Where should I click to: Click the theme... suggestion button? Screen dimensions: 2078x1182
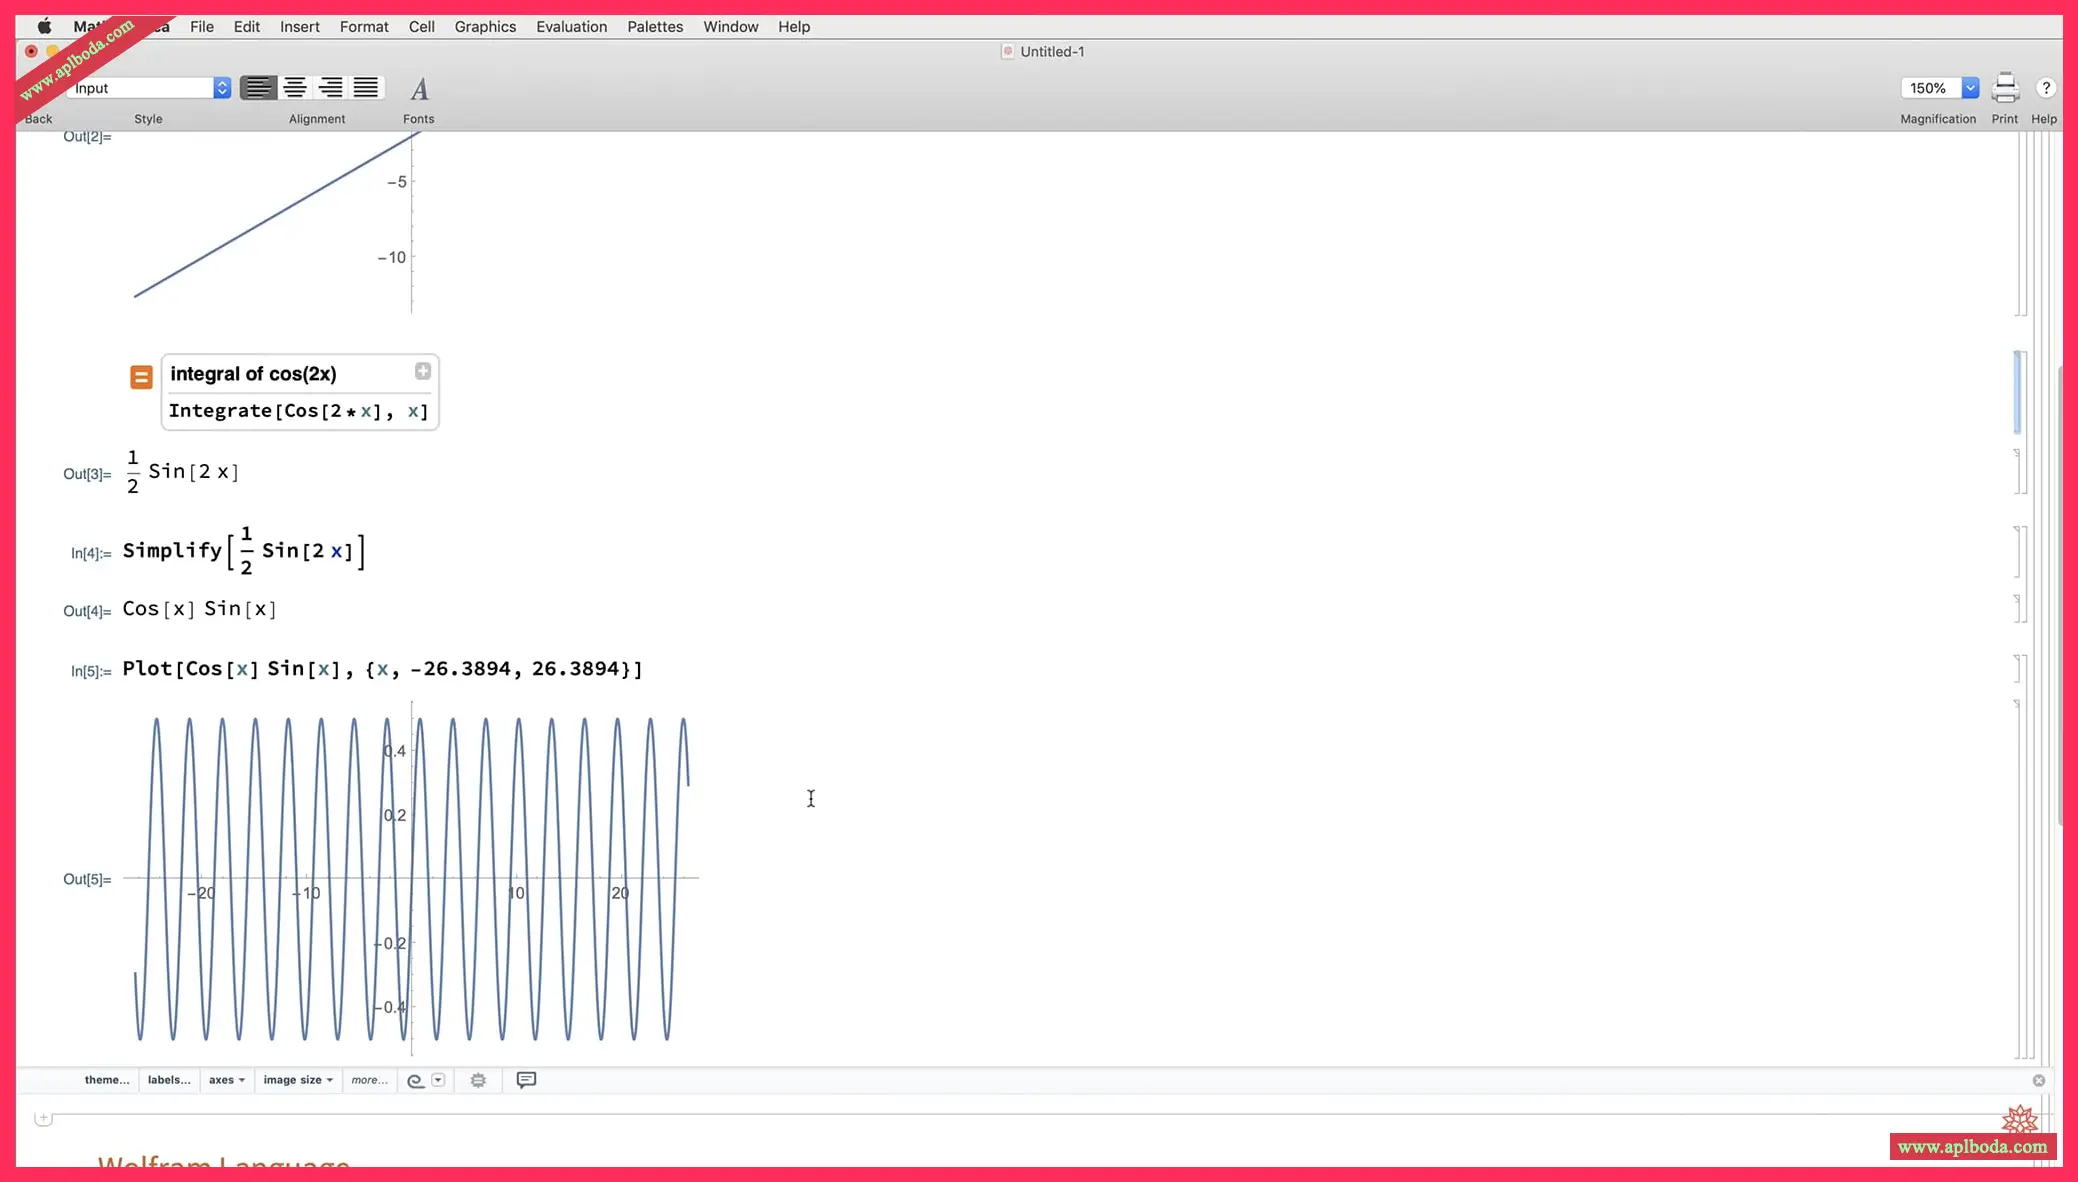107,1080
